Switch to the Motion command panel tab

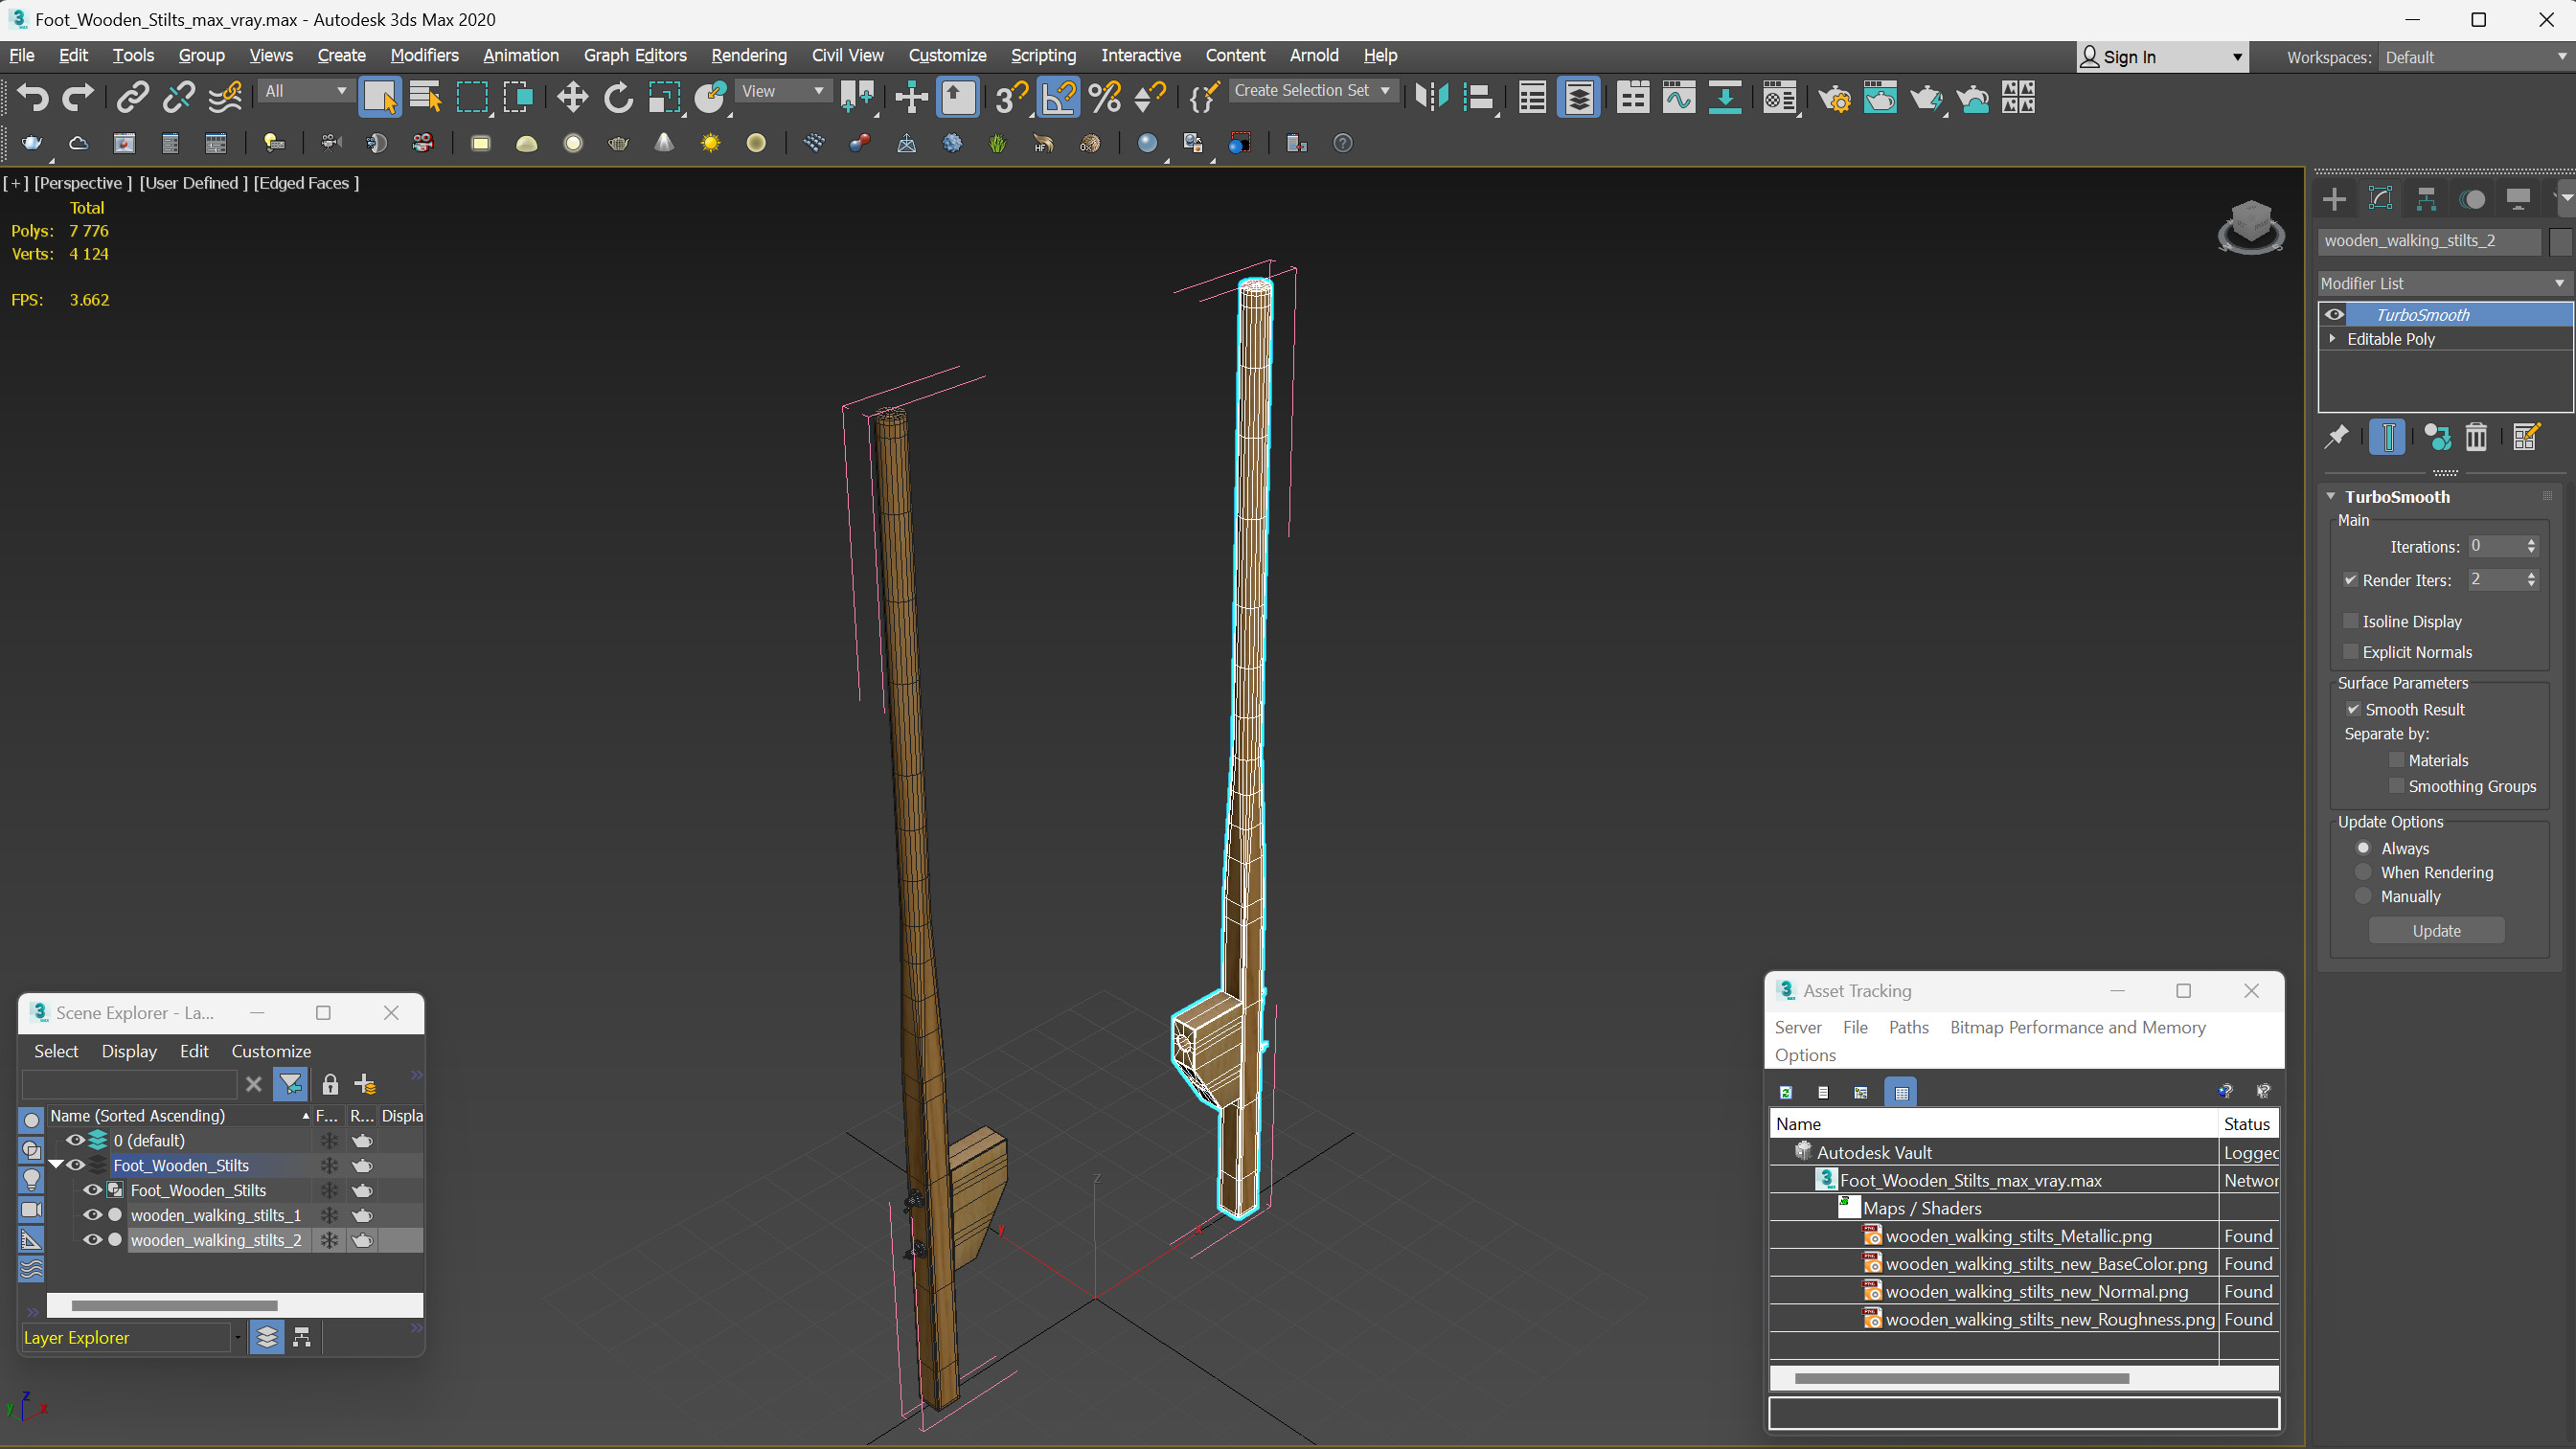click(2472, 199)
